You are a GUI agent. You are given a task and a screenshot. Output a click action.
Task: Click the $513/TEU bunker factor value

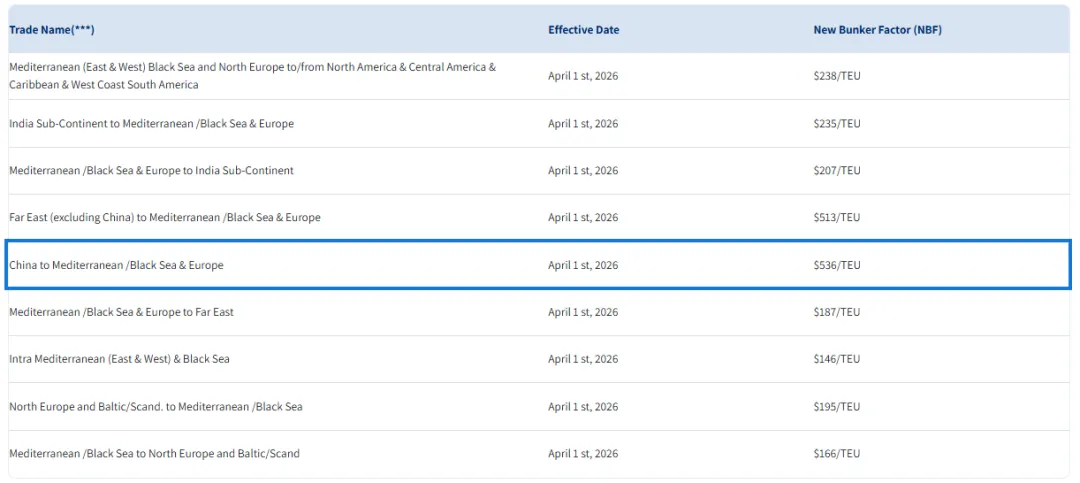[x=836, y=218]
